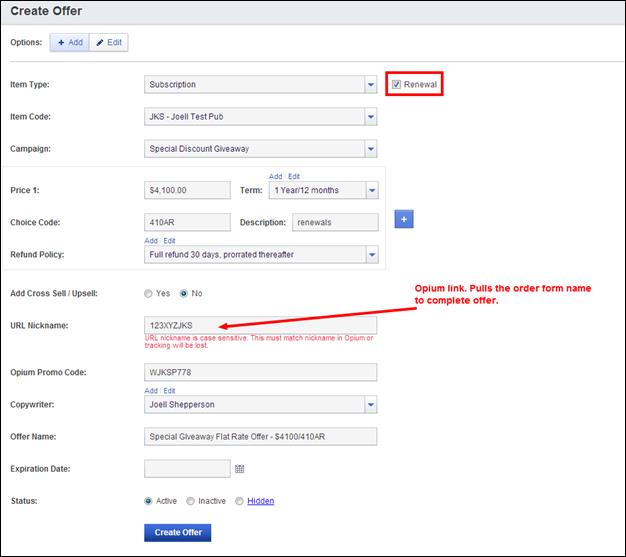Click Add link above Refund Policy
The width and height of the screenshot is (626, 557).
pos(151,241)
